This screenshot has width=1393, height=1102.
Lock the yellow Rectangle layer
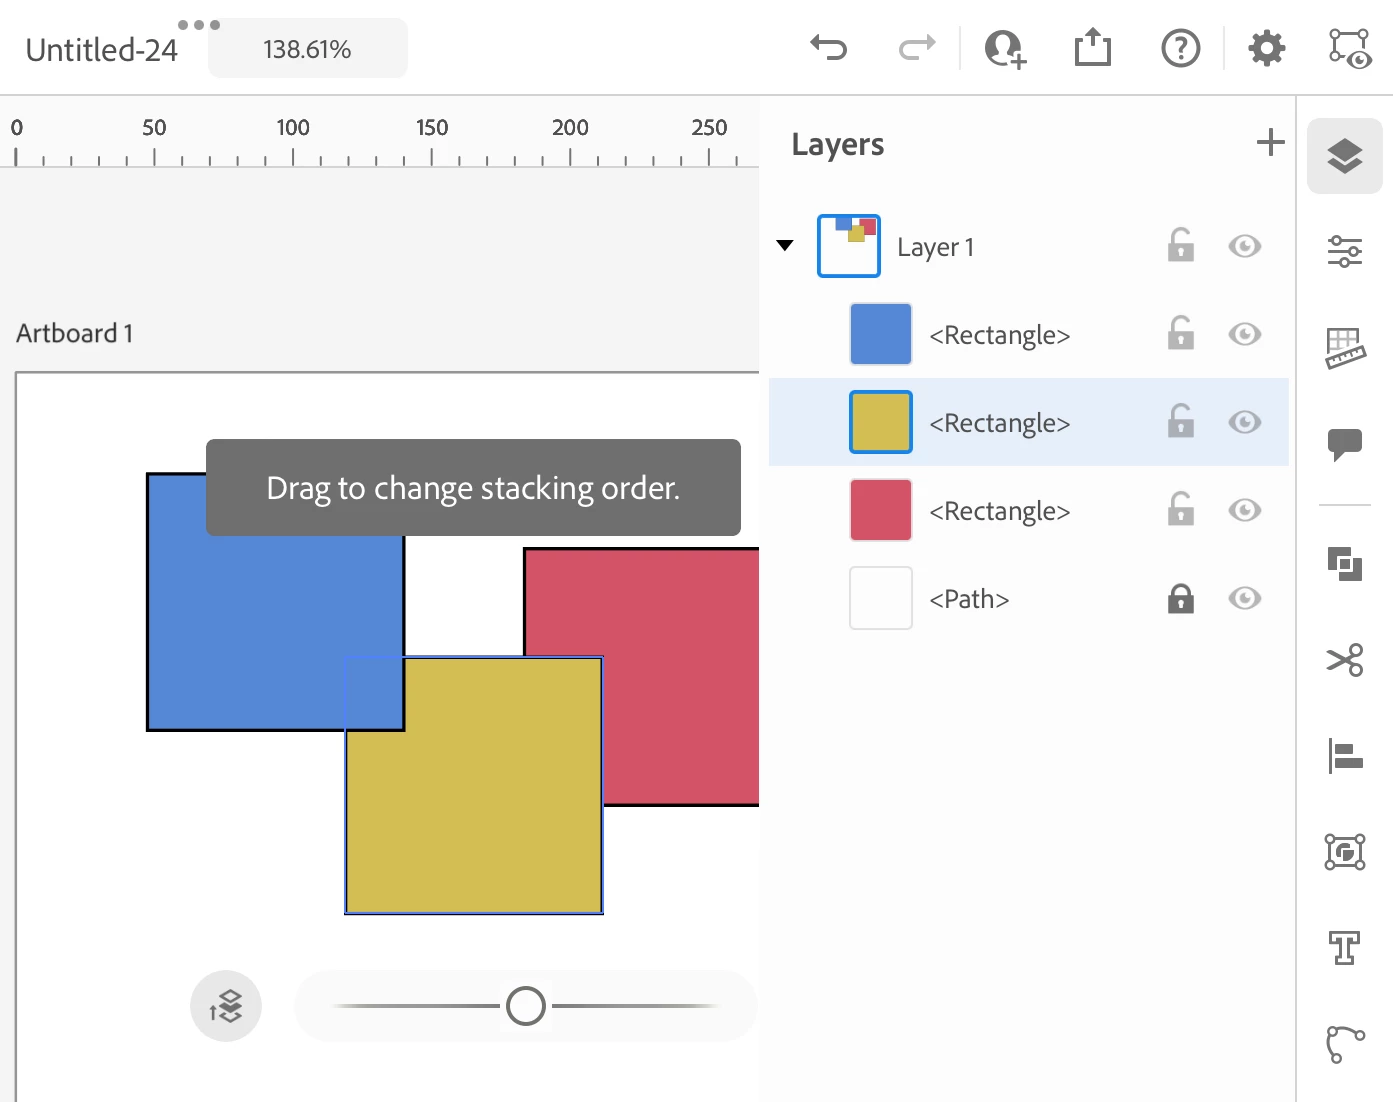click(x=1181, y=421)
